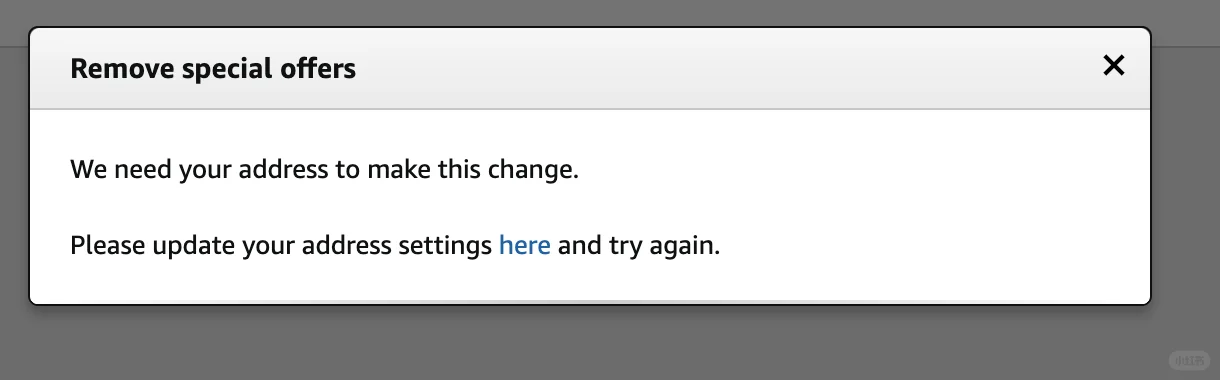The height and width of the screenshot is (380, 1220).
Task: Click the 'Remove special offers' dialog title
Action: pos(213,69)
